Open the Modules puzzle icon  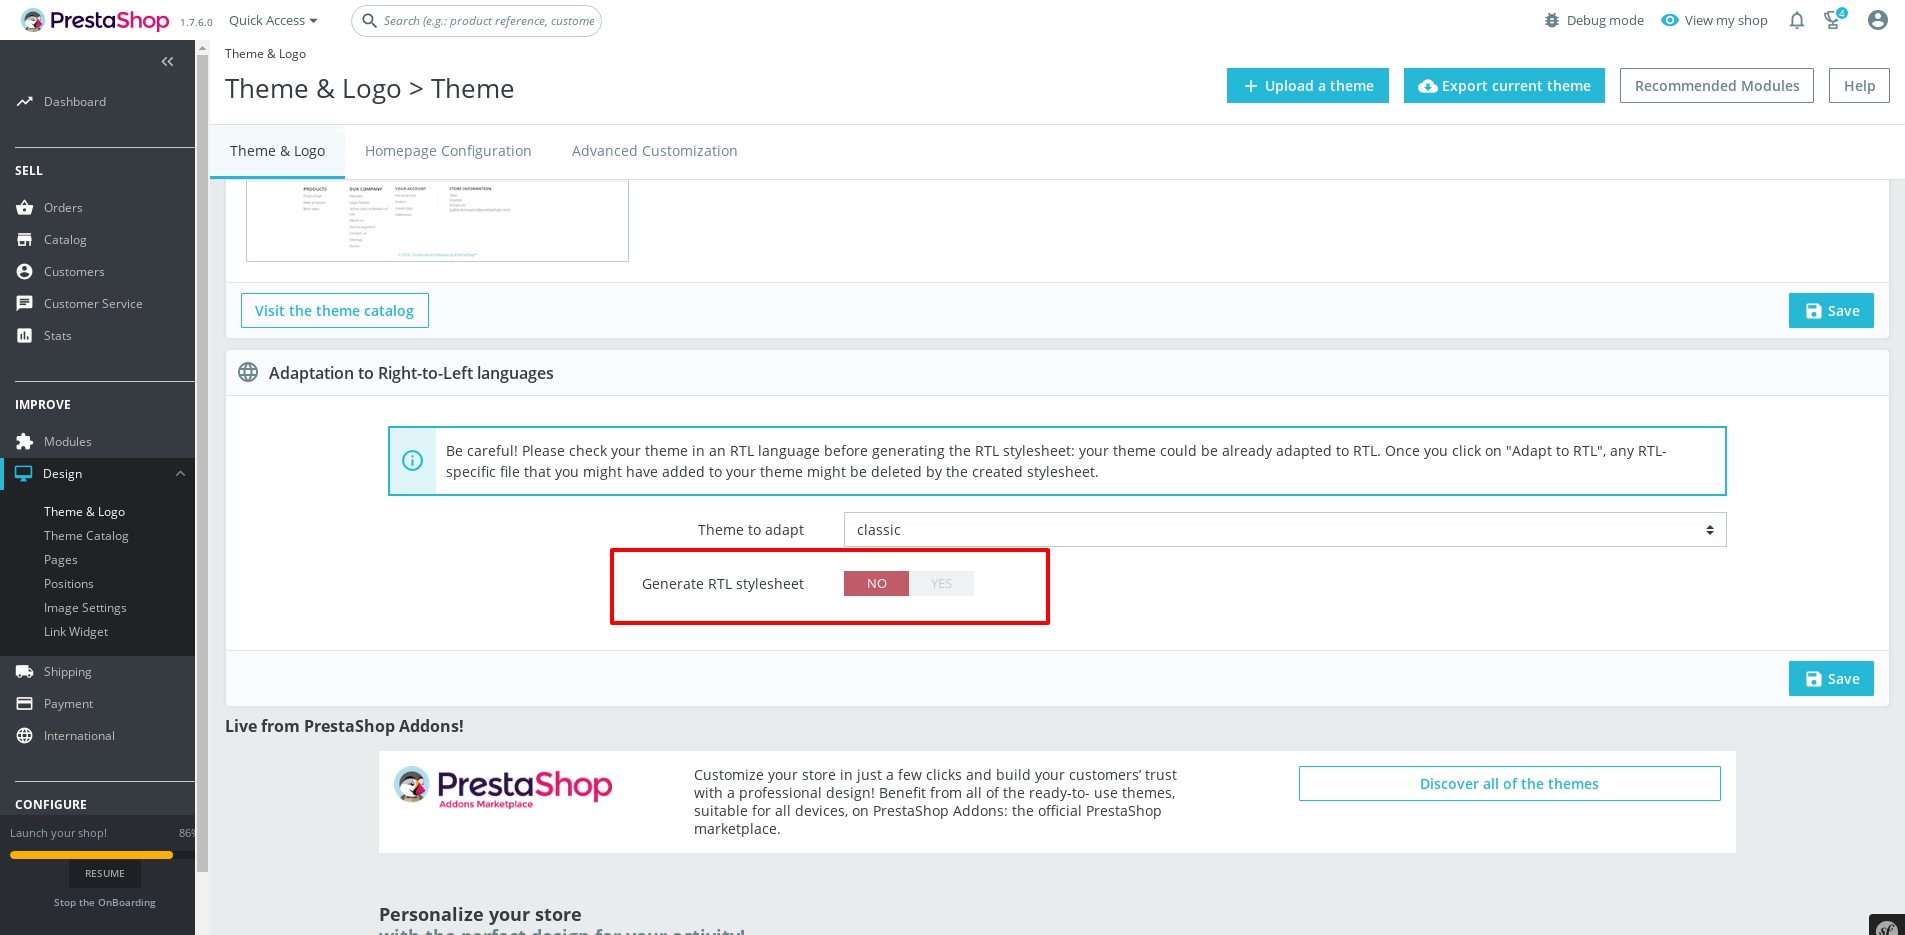click(x=24, y=441)
